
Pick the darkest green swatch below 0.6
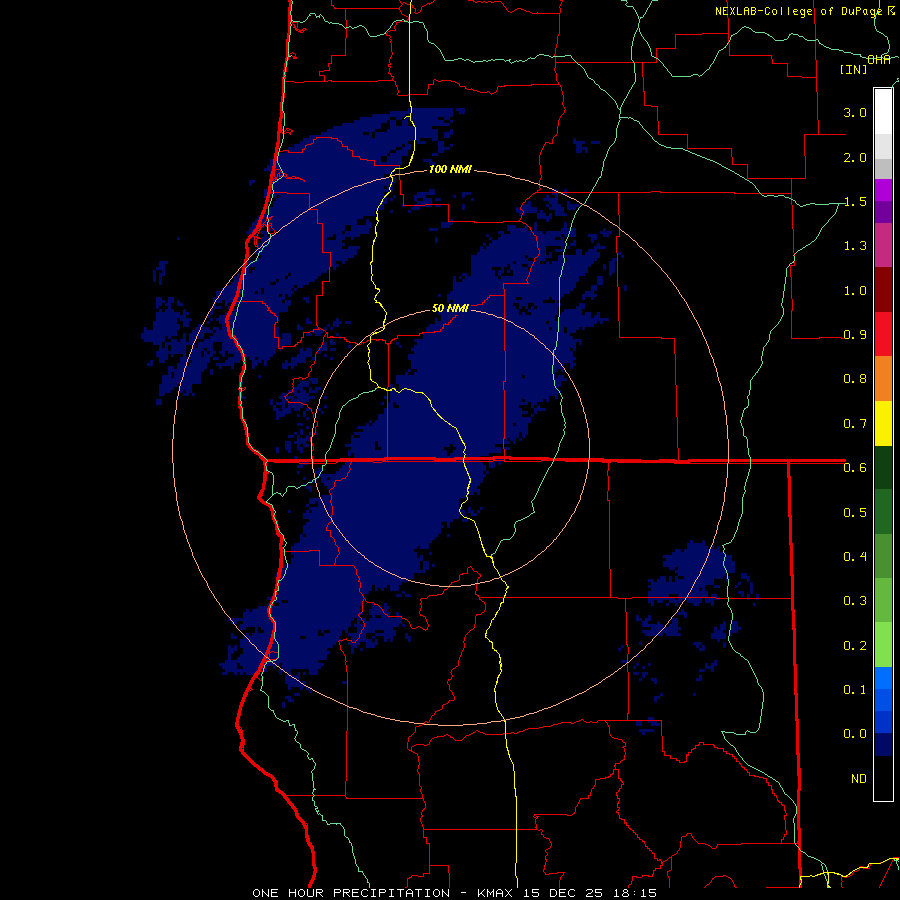[x=883, y=467]
